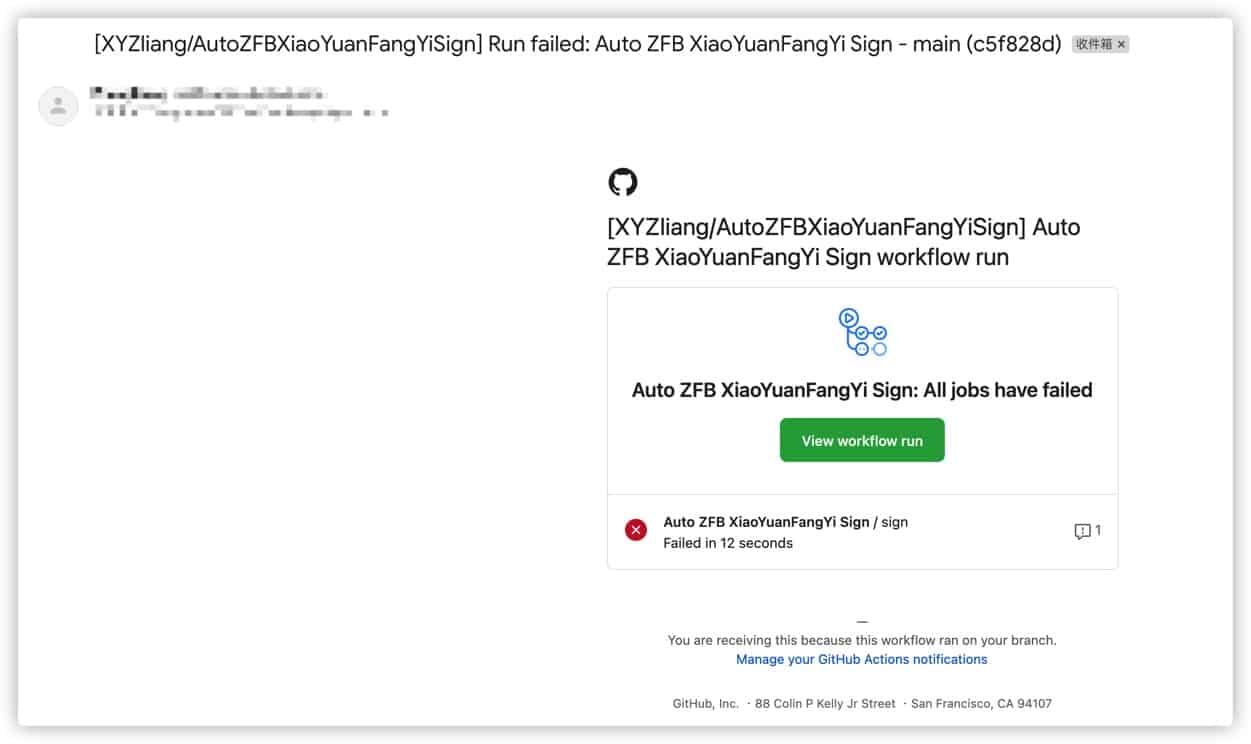The width and height of the screenshot is (1251, 744).
Task: Click the sender avatar icon
Action: click(x=58, y=106)
